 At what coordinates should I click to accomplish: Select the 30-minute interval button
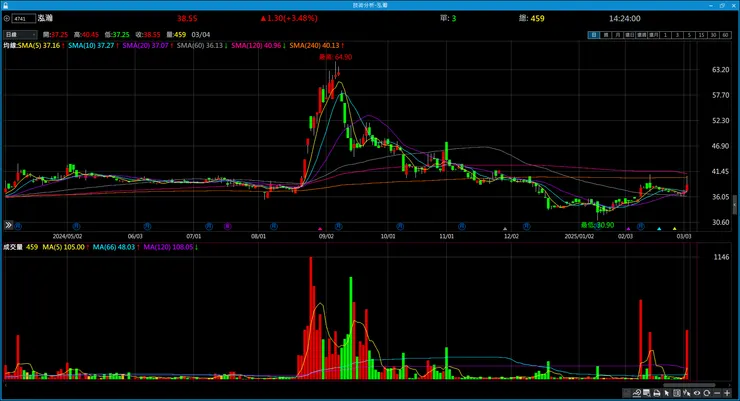714,35
